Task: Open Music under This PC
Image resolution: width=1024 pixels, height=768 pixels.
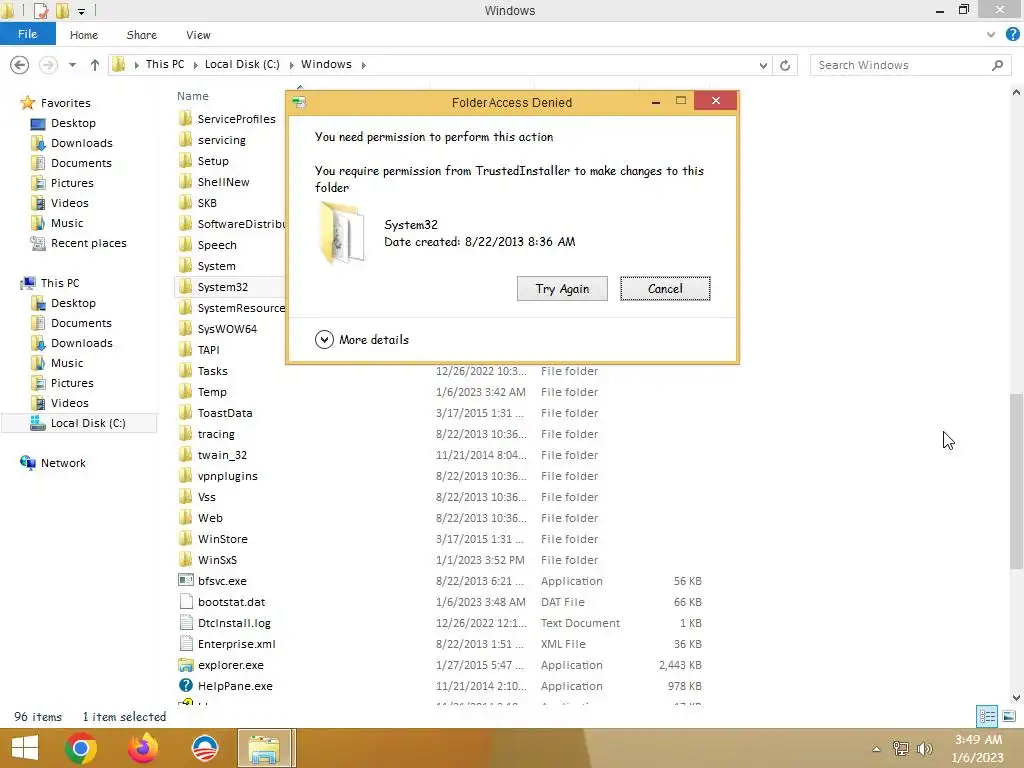Action: 67,363
